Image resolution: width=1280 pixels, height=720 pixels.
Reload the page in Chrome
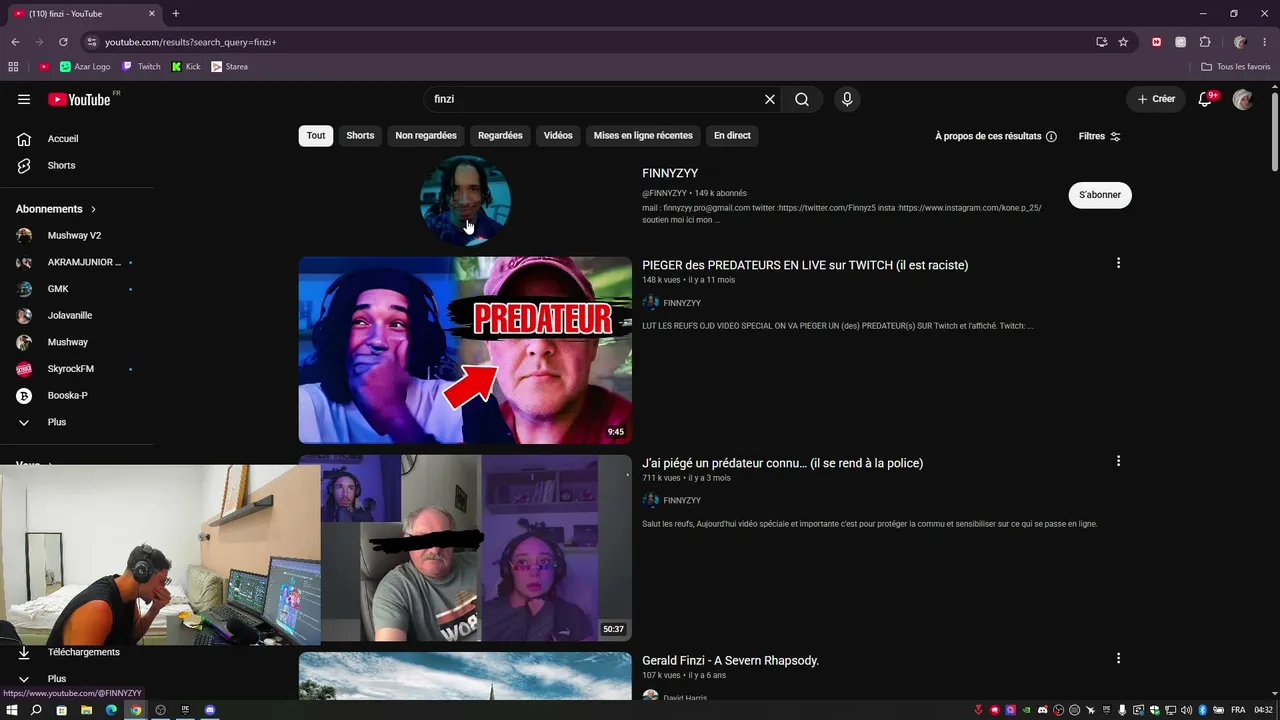click(x=63, y=42)
